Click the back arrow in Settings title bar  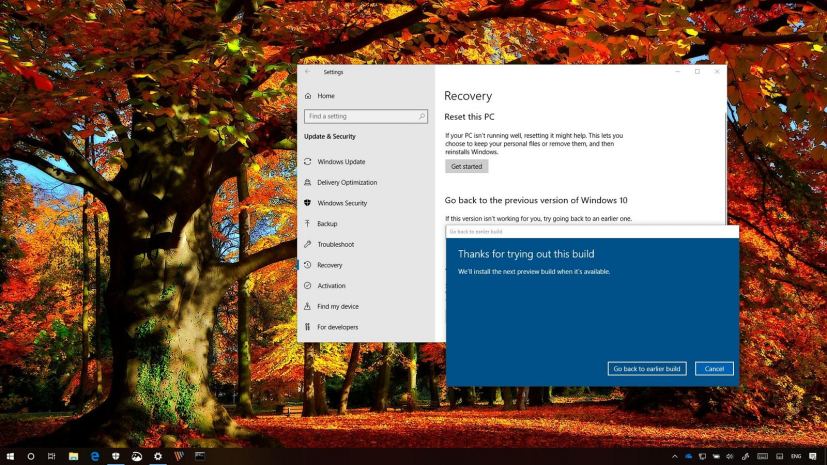(308, 72)
